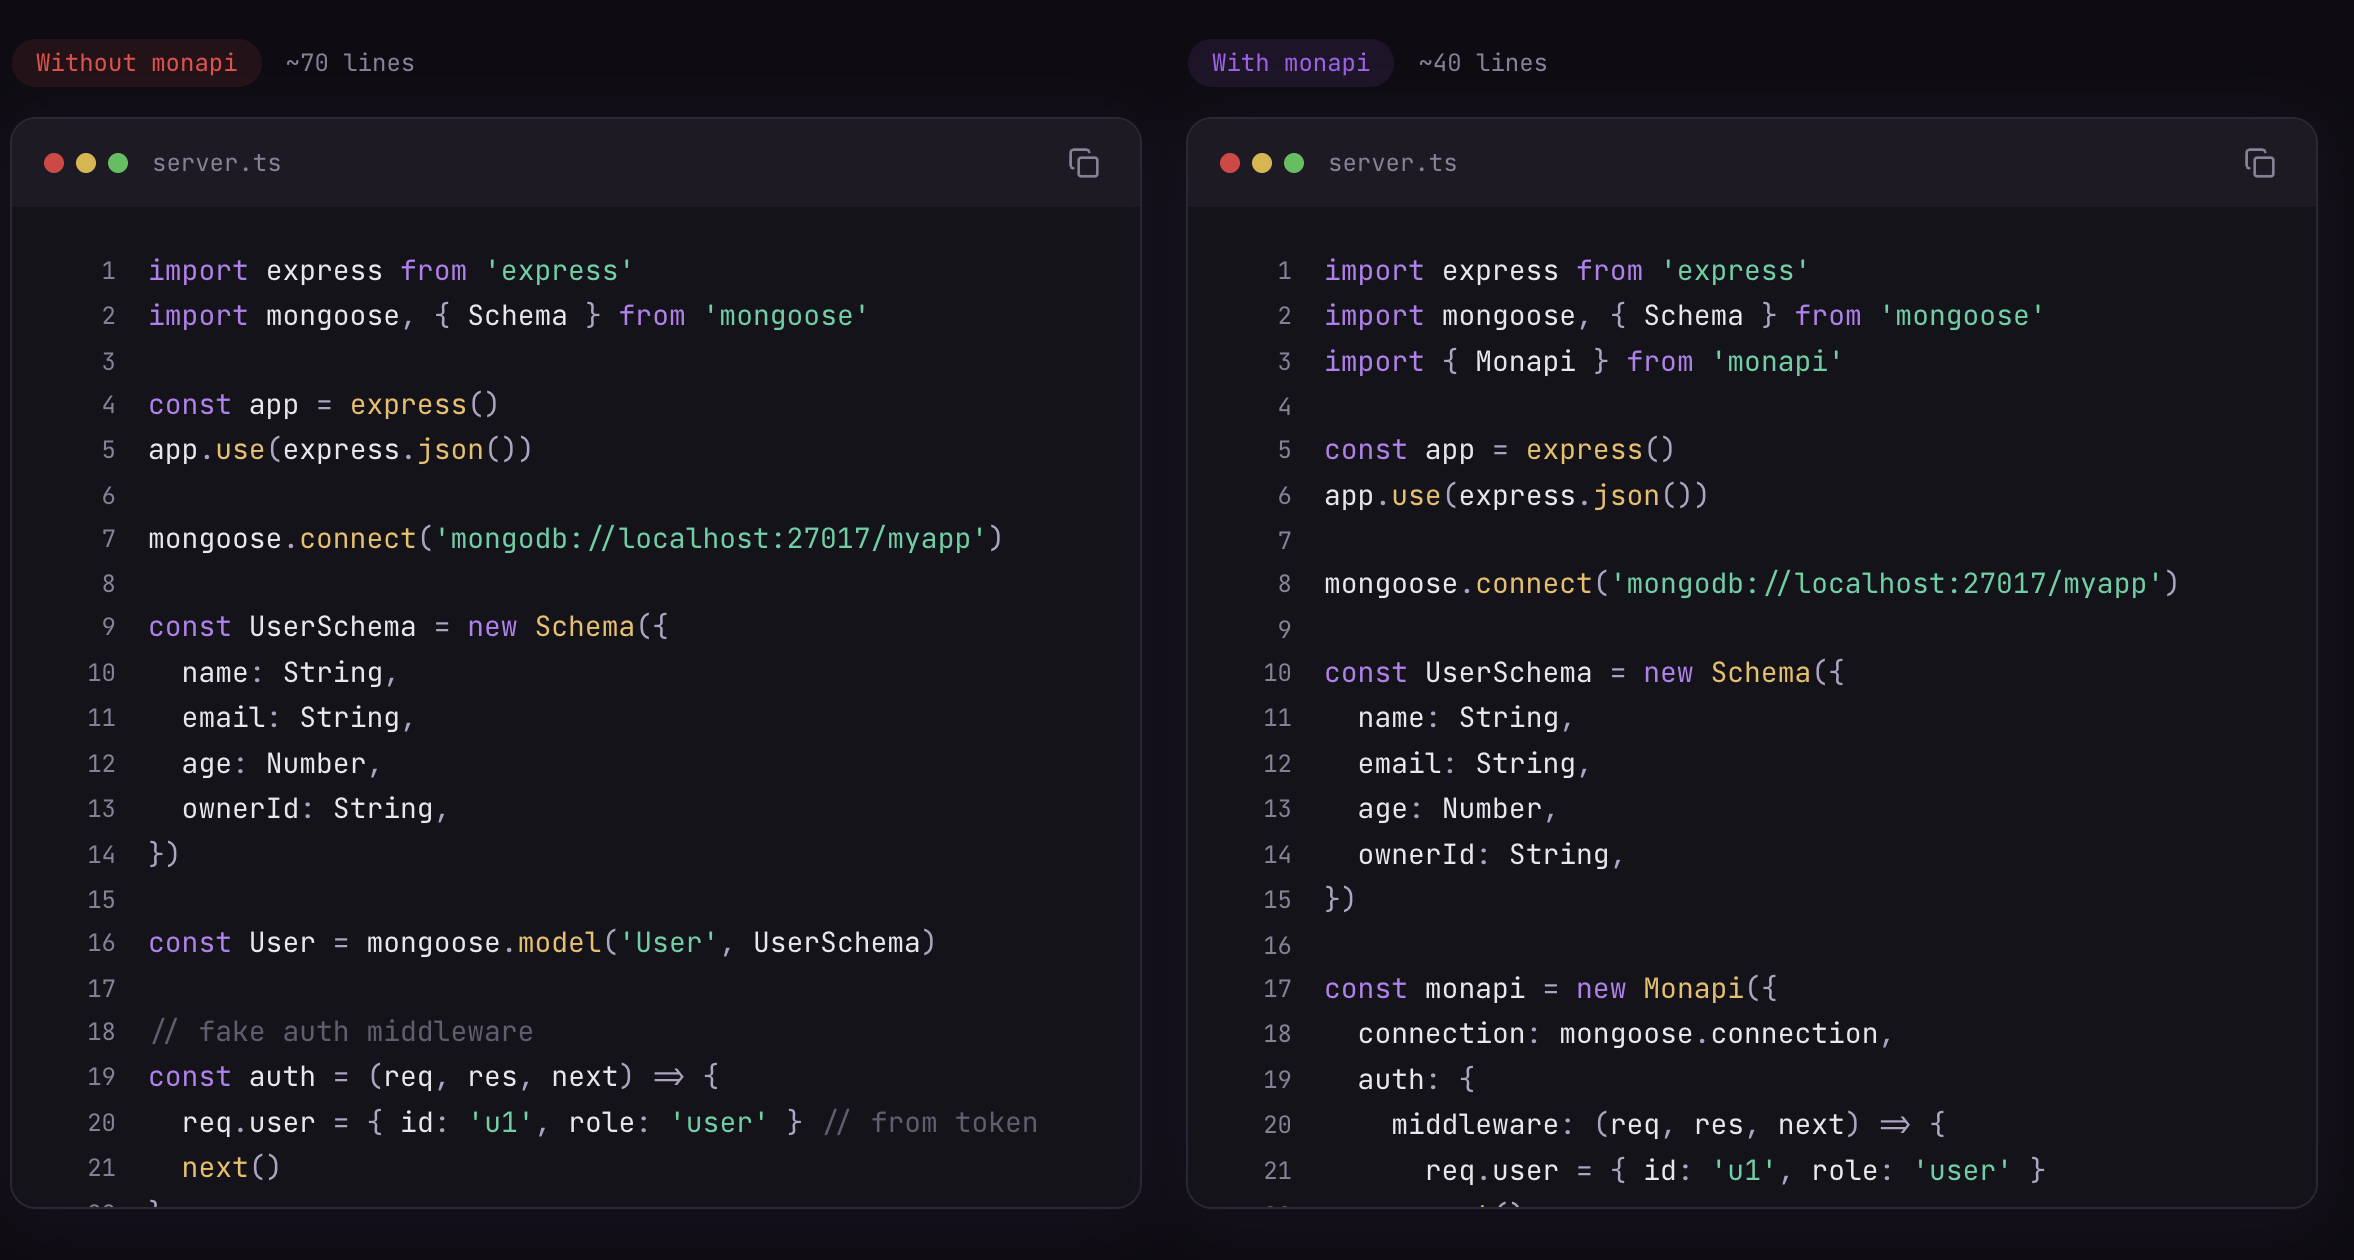Copy the right server.ts code block

(2259, 163)
